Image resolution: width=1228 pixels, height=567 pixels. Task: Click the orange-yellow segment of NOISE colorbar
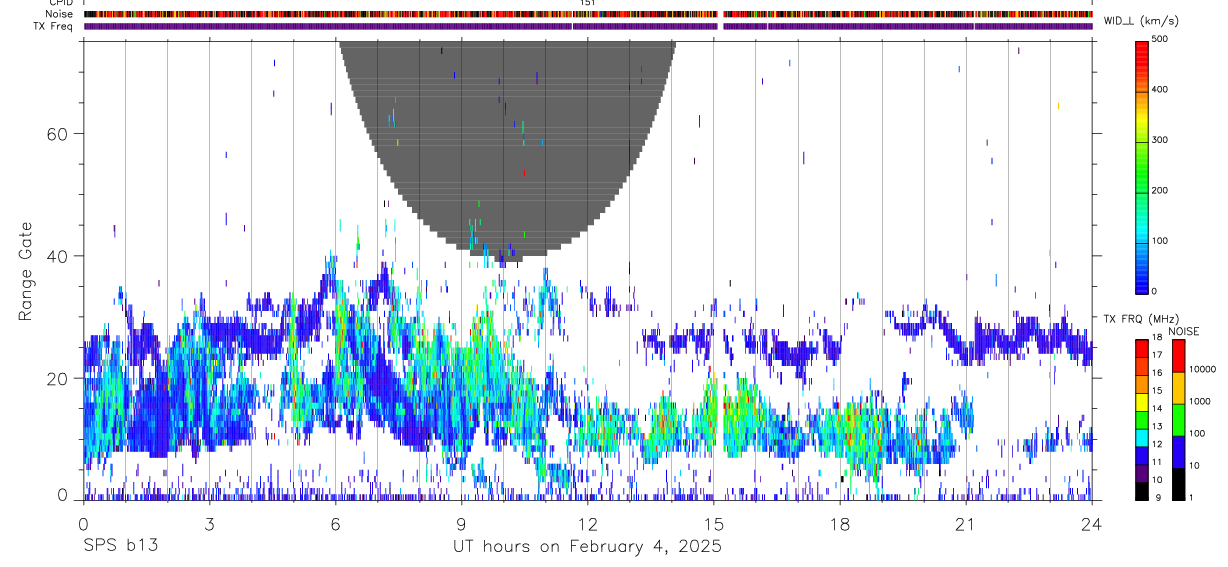1177,387
